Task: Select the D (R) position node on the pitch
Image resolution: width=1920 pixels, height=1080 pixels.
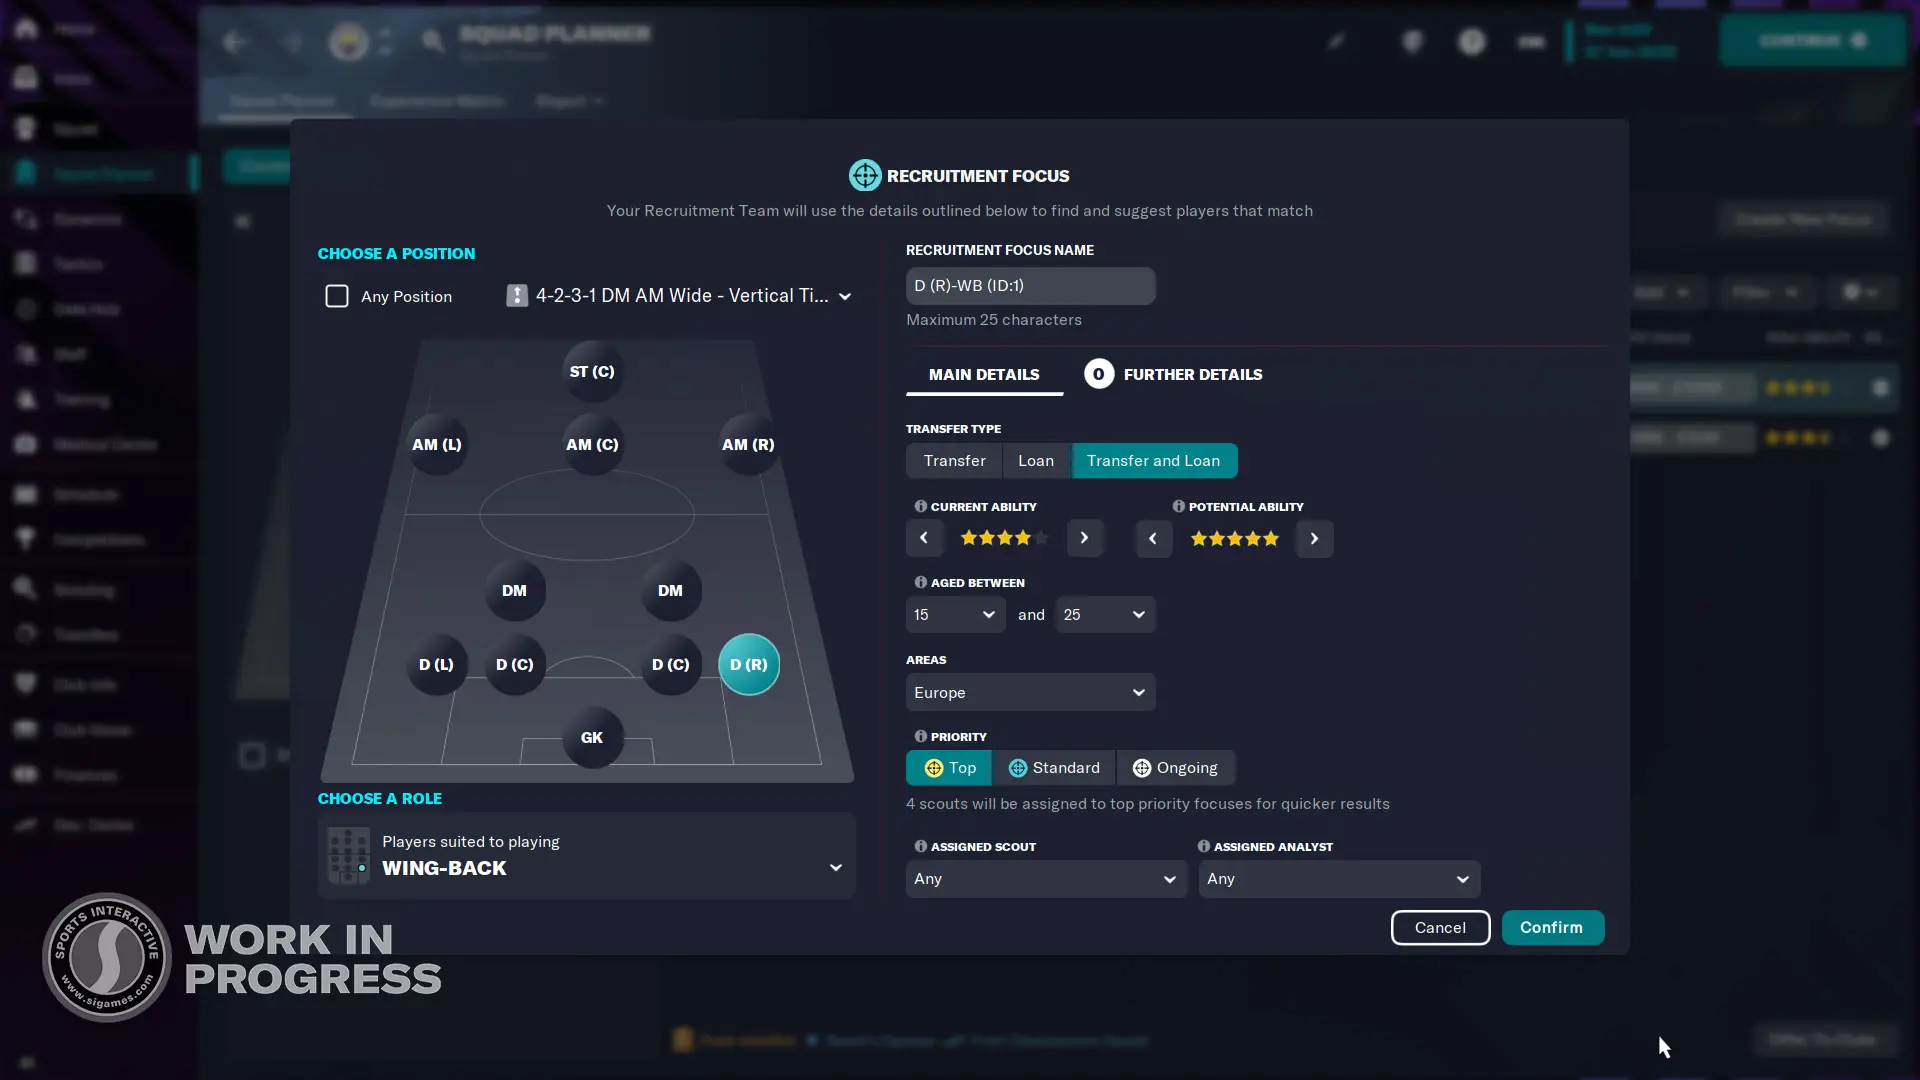Action: (749, 664)
